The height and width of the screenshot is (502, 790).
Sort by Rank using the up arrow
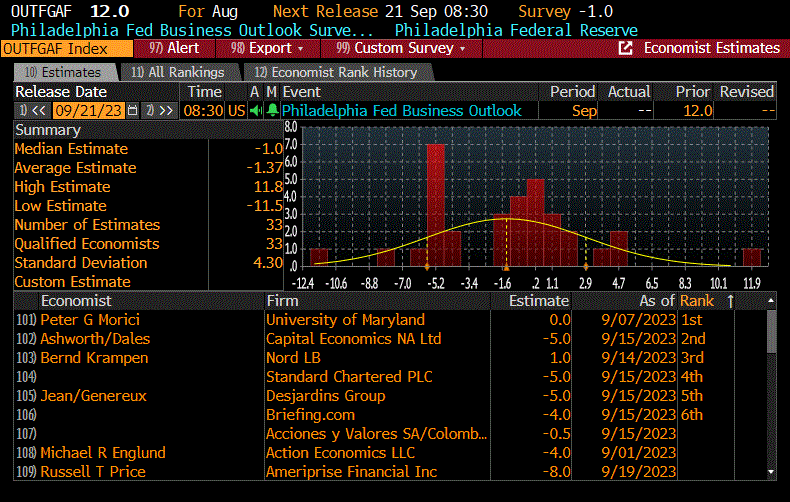(x=731, y=301)
